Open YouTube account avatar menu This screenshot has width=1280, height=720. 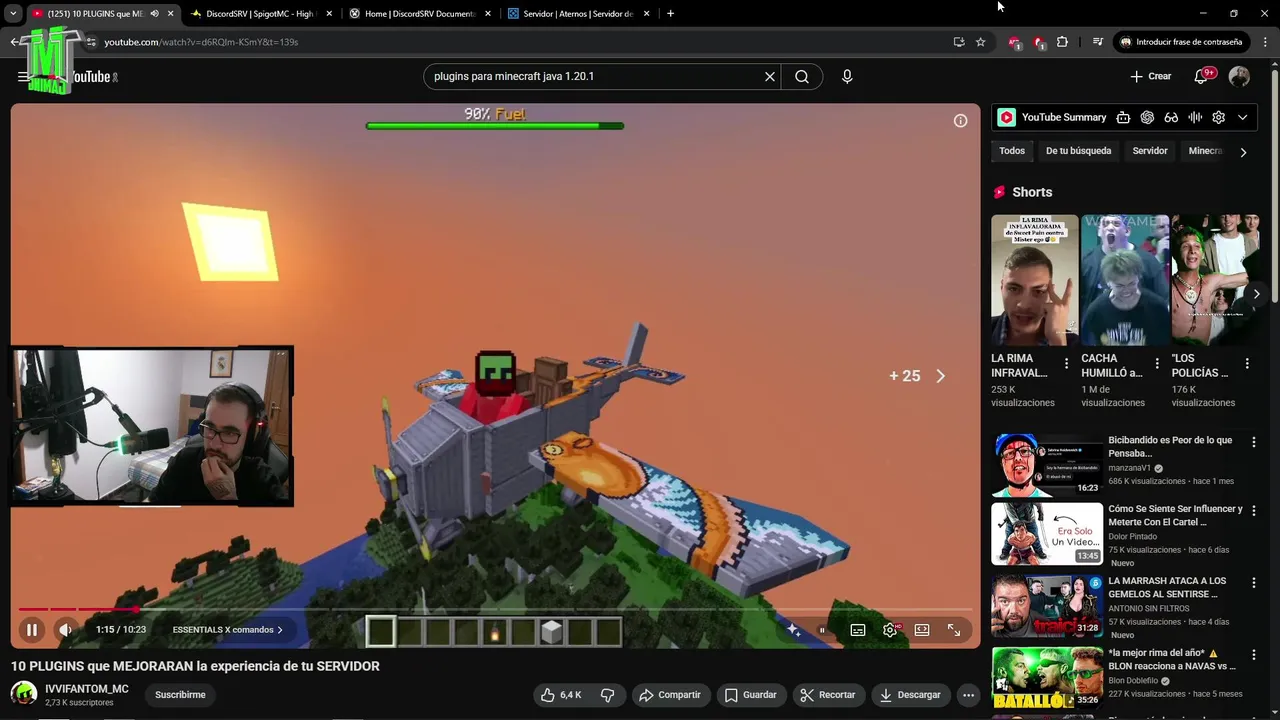click(x=1239, y=76)
